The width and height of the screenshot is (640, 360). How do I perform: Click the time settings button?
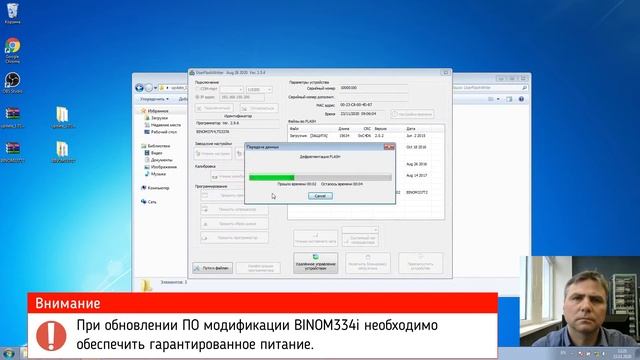pyautogui.click(x=412, y=114)
